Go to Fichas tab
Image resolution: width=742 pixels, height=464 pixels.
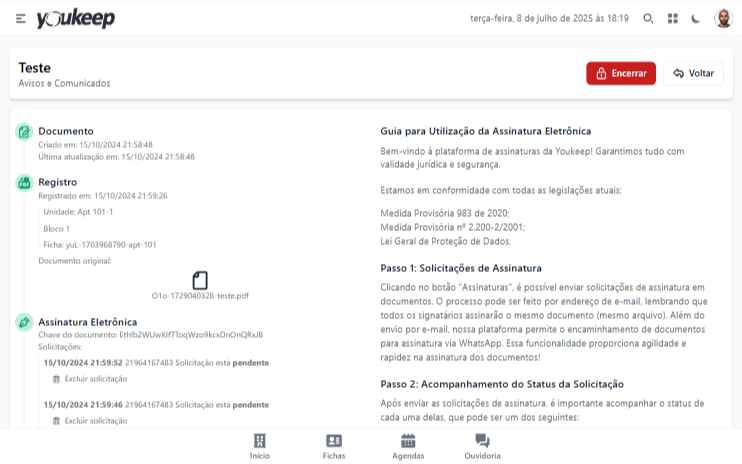[x=334, y=446]
